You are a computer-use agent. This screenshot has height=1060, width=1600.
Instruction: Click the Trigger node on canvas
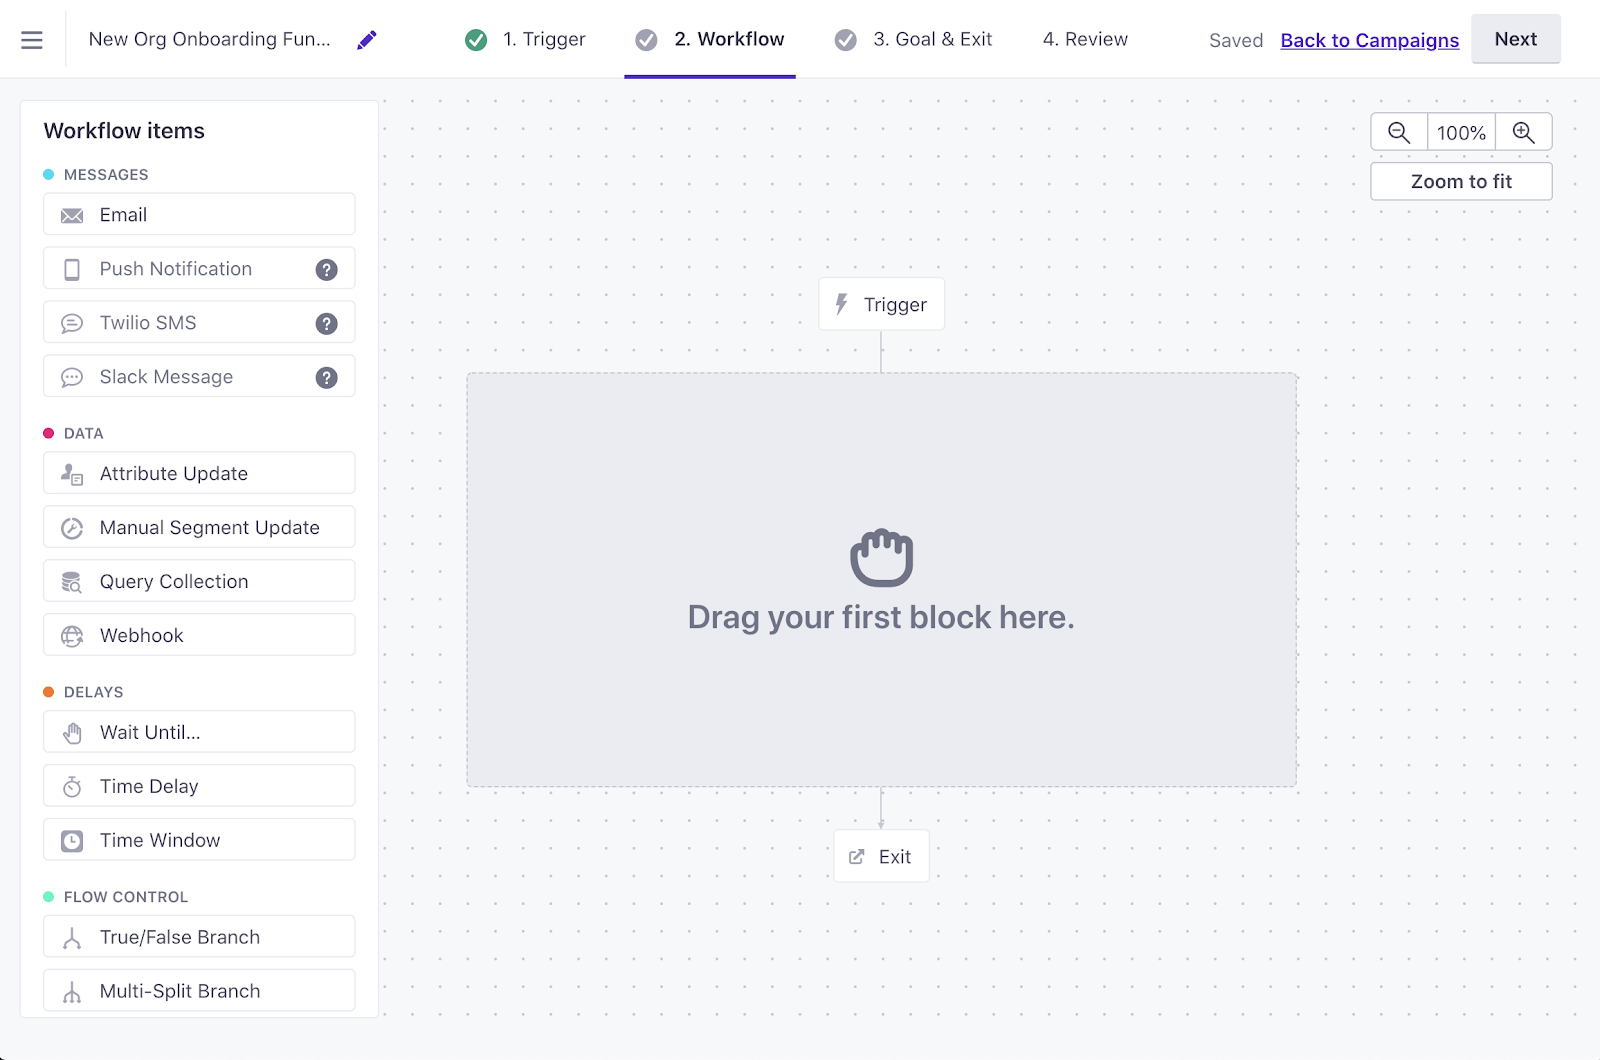point(881,305)
